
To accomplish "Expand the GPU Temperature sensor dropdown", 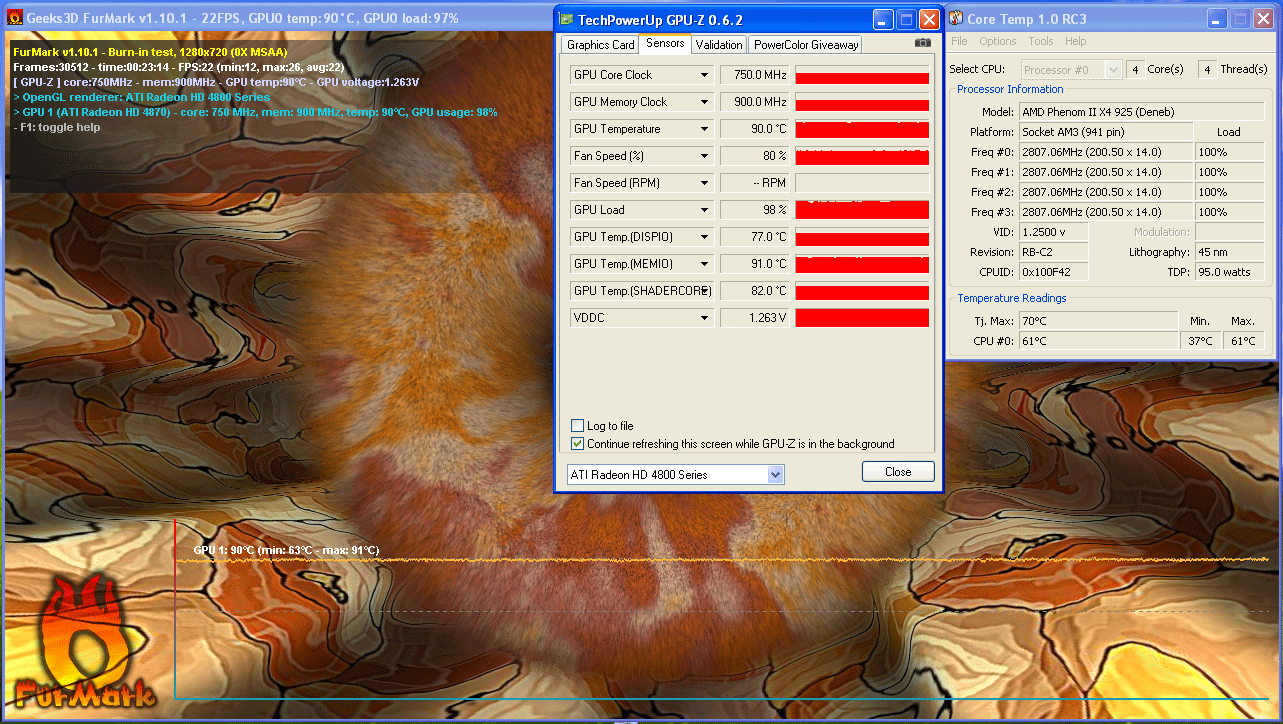I will tap(706, 129).
